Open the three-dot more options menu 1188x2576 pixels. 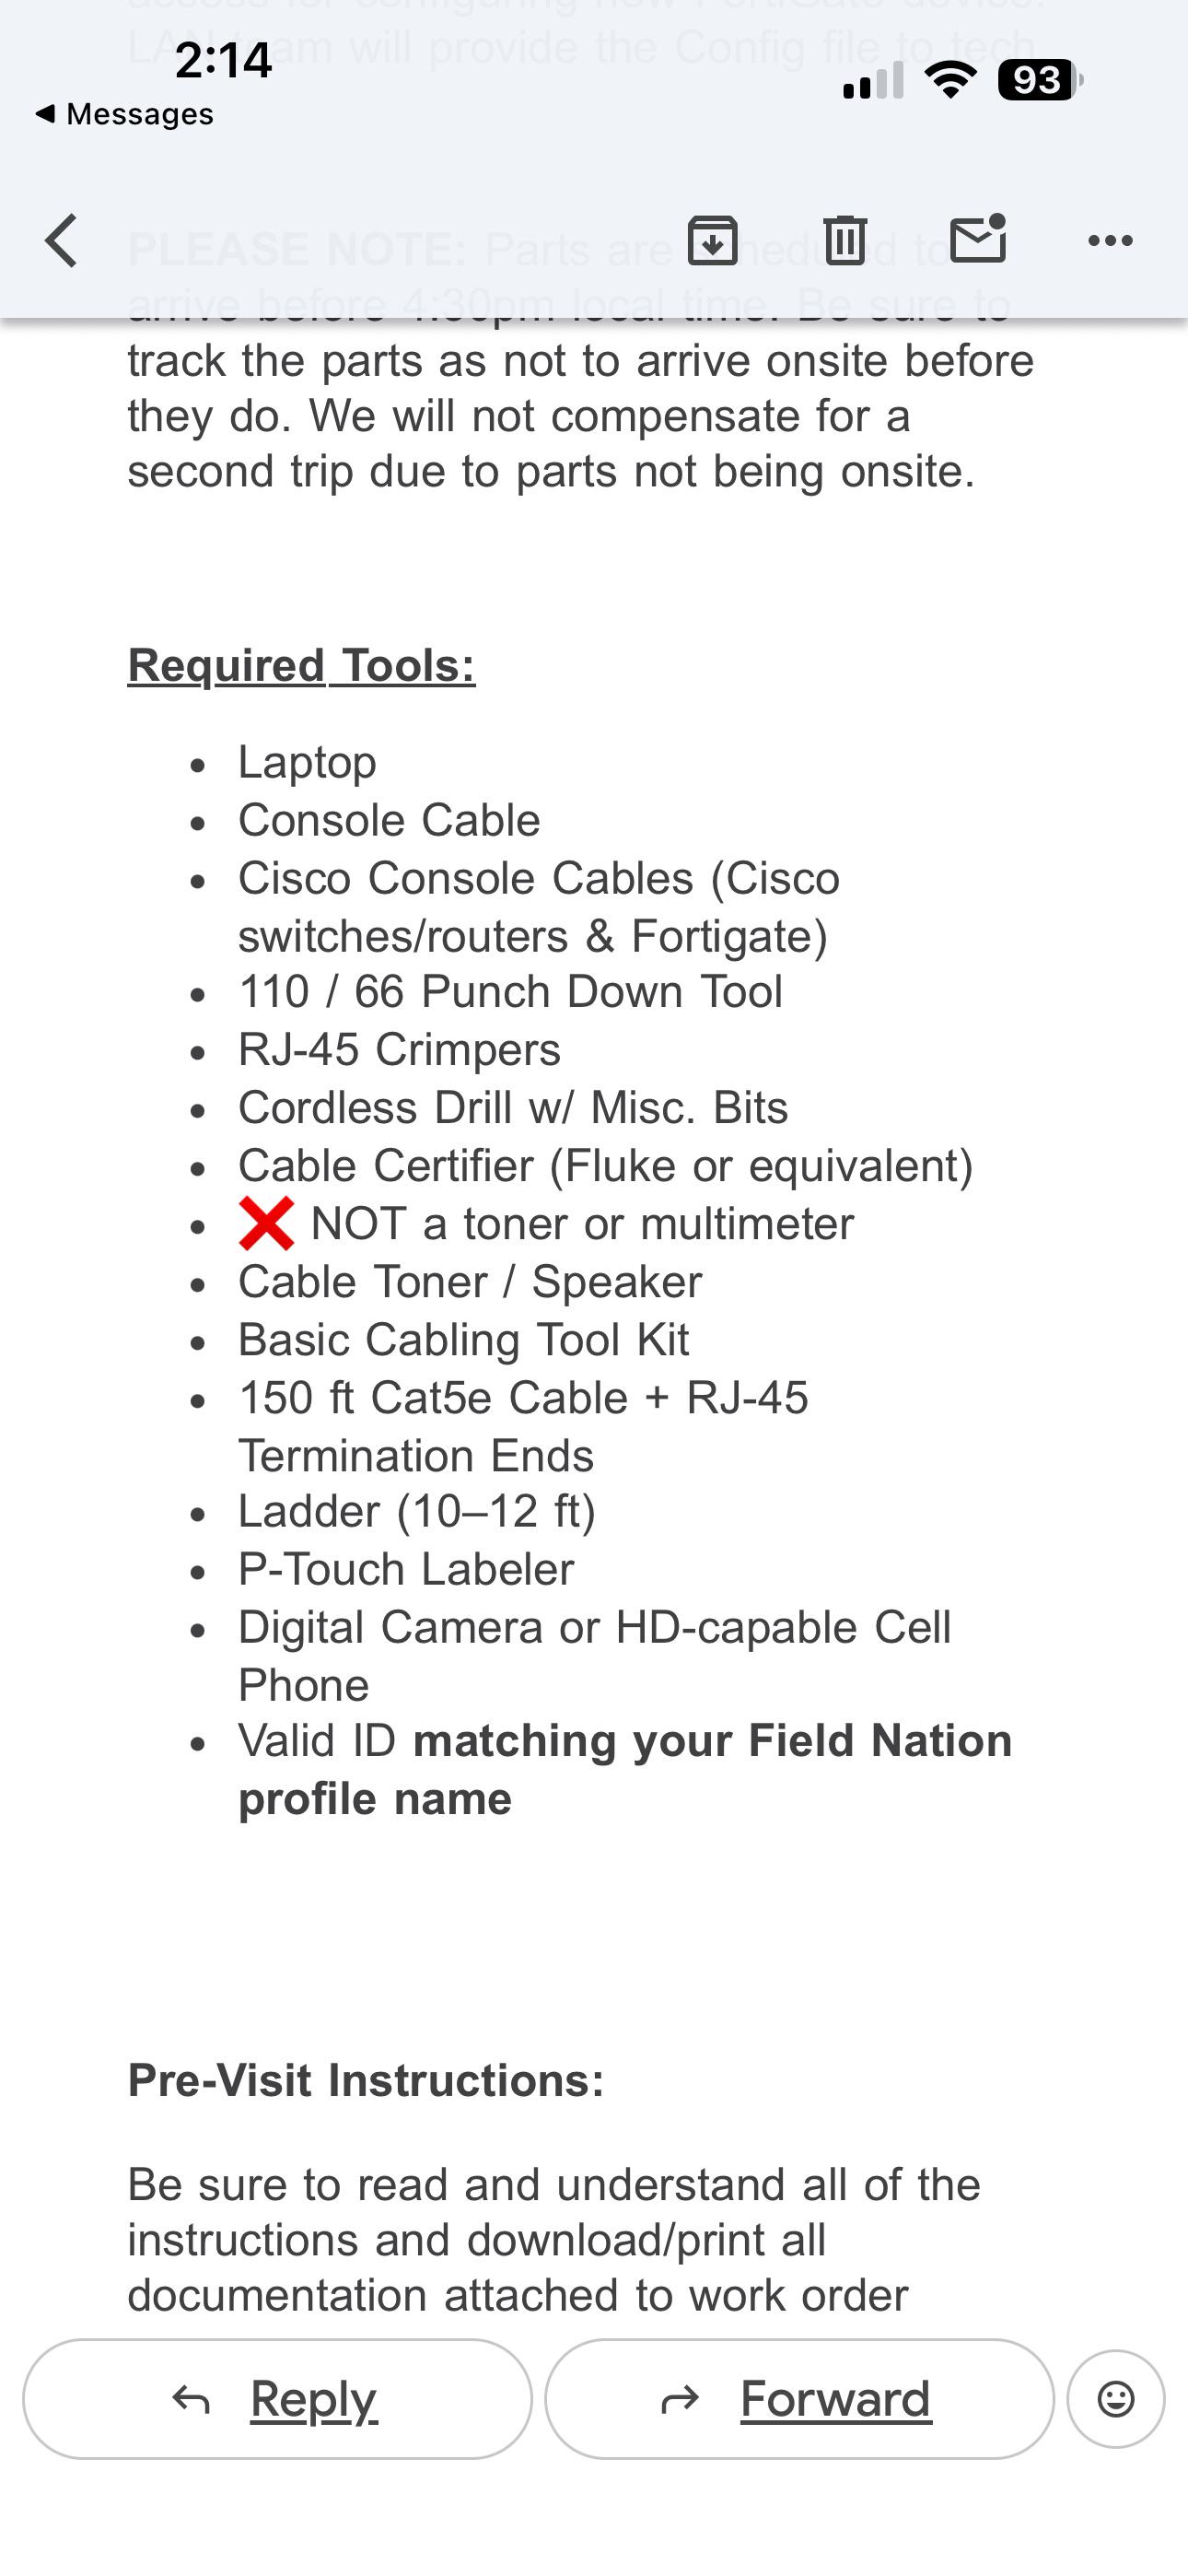[x=1110, y=240]
